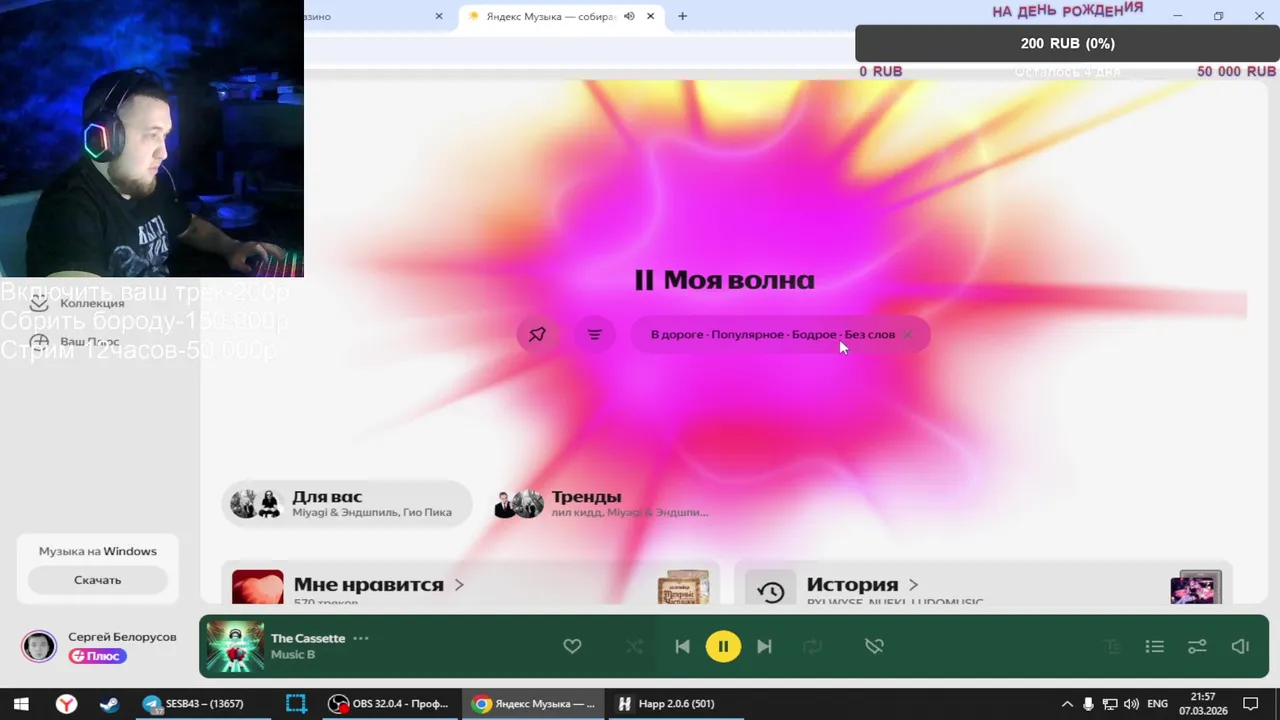Screen dimensions: 1280x720
Task: Open the play queue list icon
Action: point(1154,646)
